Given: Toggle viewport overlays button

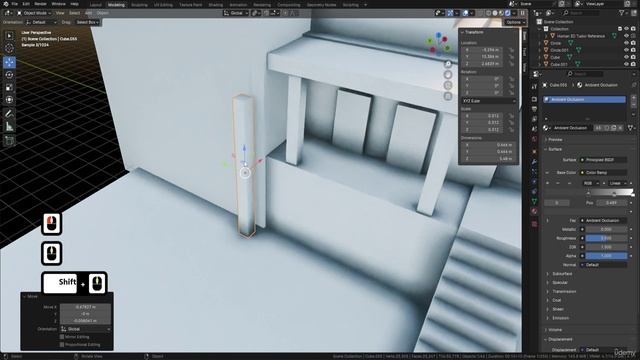Looking at the screenshot, I should click(x=465, y=13).
